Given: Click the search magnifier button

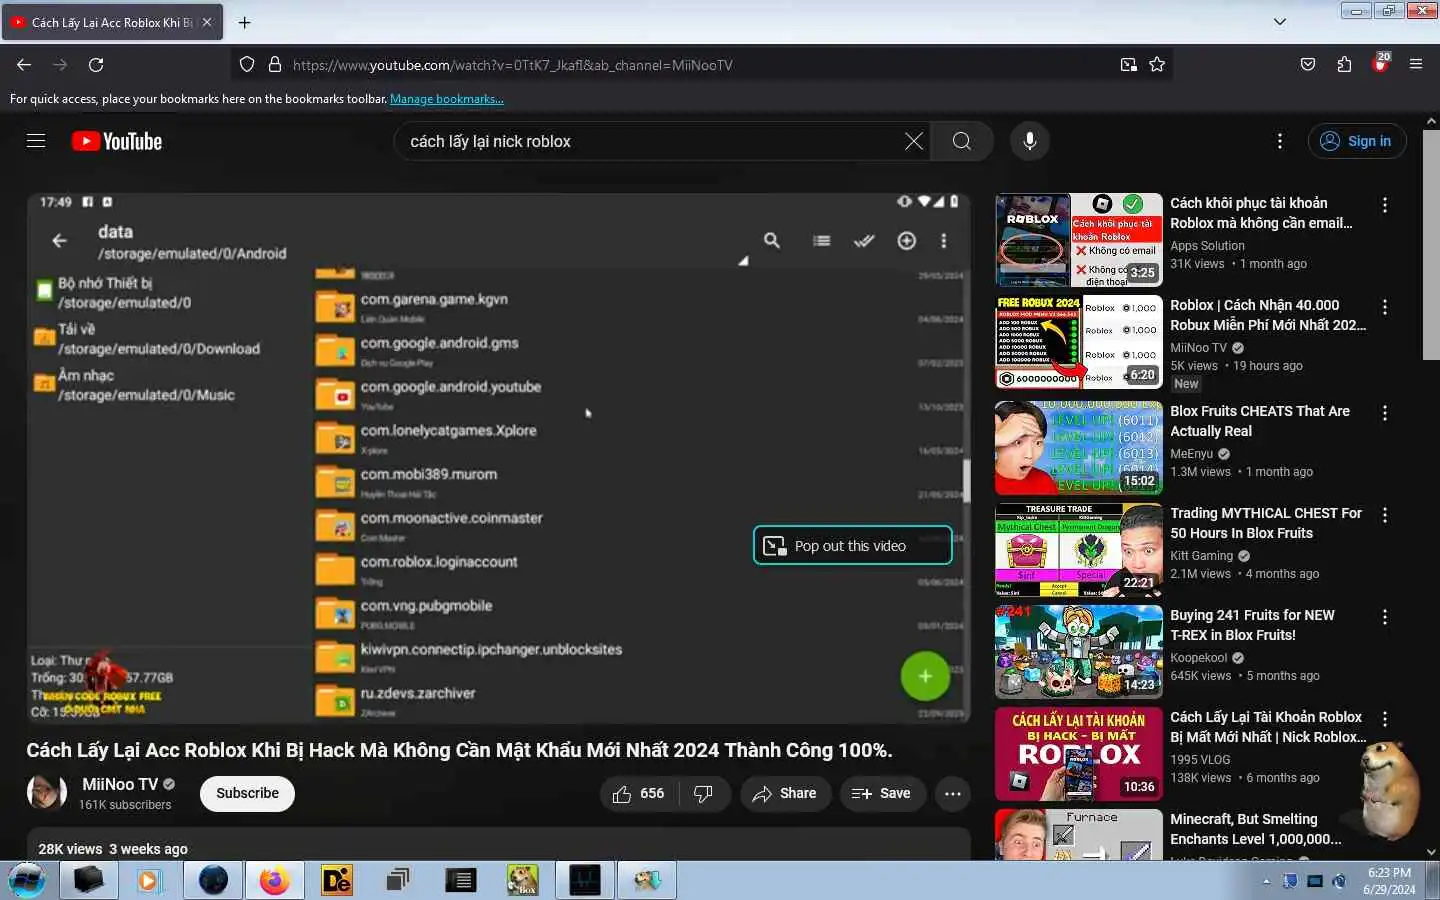Looking at the screenshot, I should tap(961, 141).
